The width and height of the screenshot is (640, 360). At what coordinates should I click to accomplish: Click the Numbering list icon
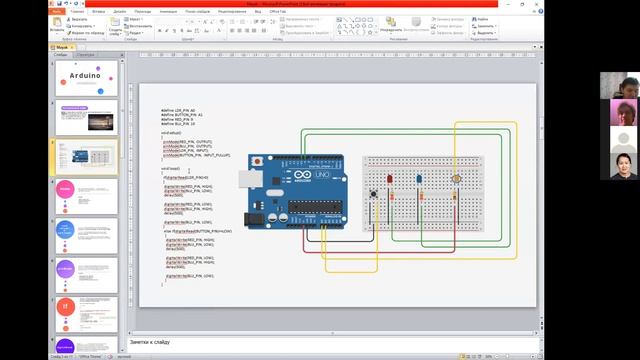pos(242,22)
